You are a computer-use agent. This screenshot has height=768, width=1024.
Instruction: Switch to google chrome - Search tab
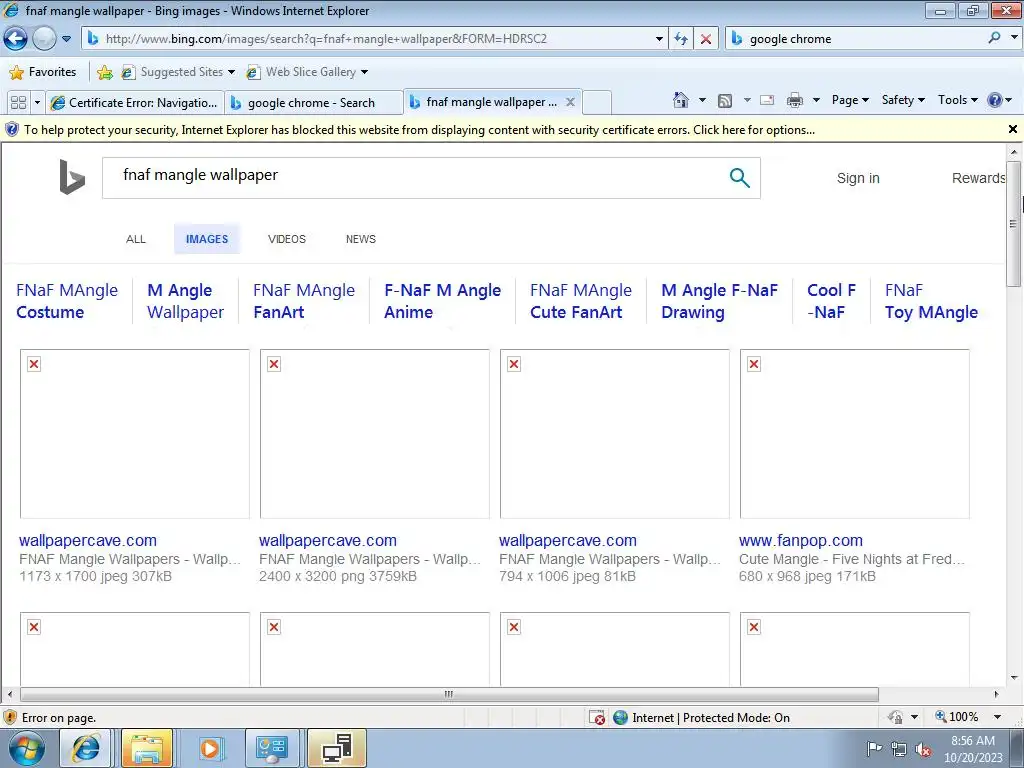pos(313,103)
